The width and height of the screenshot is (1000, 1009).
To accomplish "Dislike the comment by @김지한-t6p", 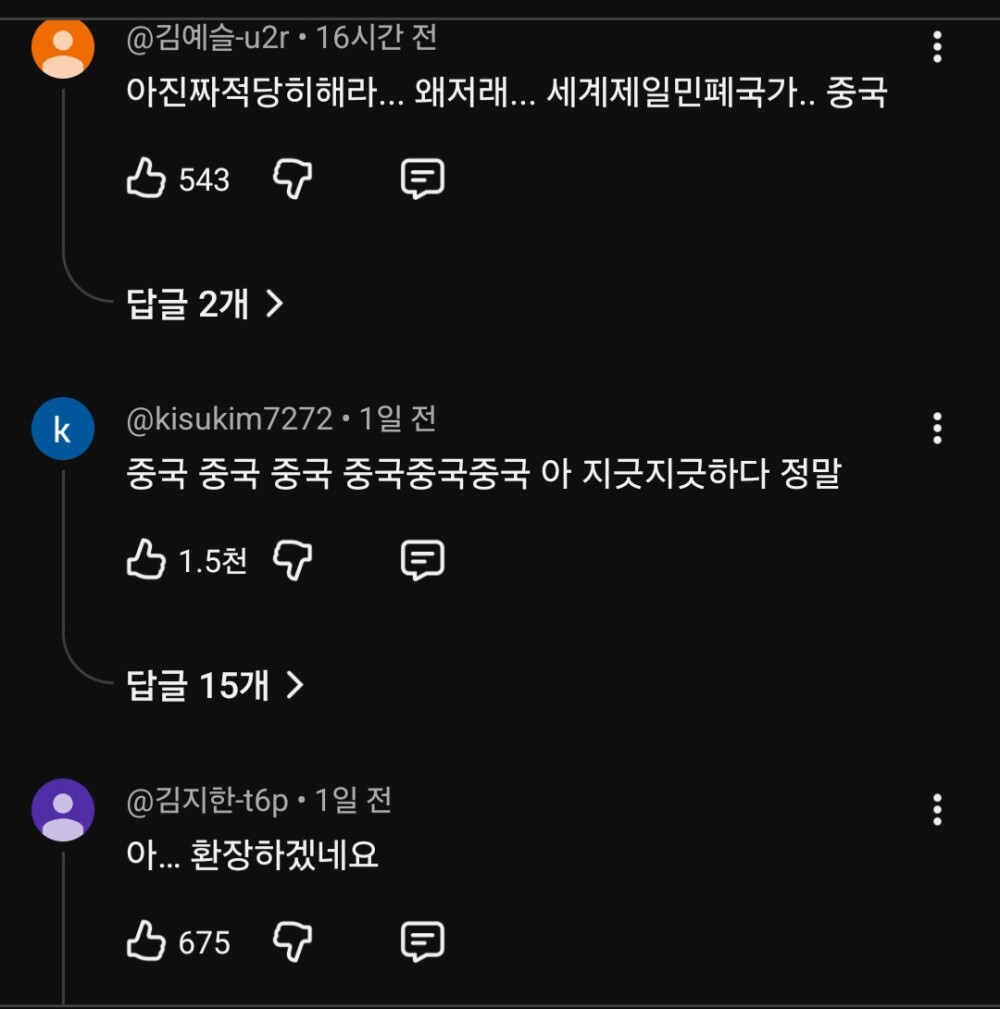I will (x=292, y=942).
